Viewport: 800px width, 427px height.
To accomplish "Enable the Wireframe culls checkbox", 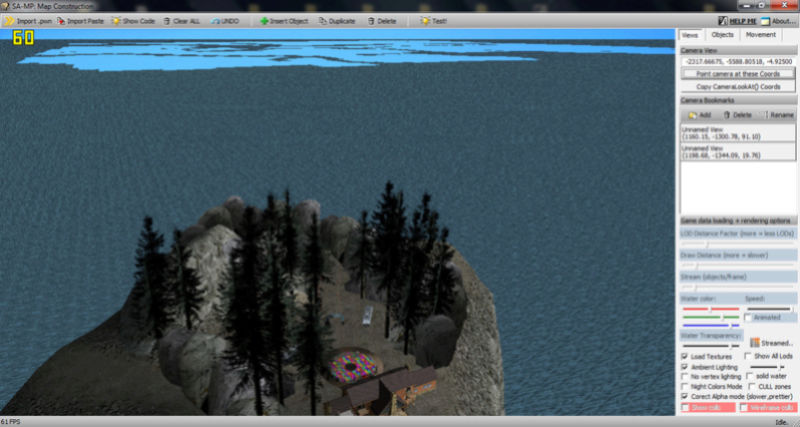I will pyautogui.click(x=744, y=408).
